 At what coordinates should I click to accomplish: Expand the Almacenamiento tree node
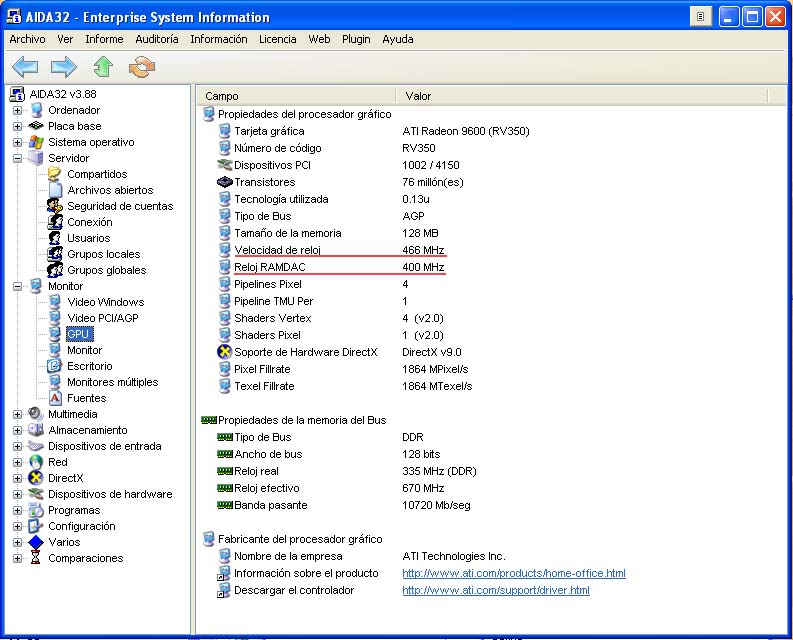tap(17, 430)
